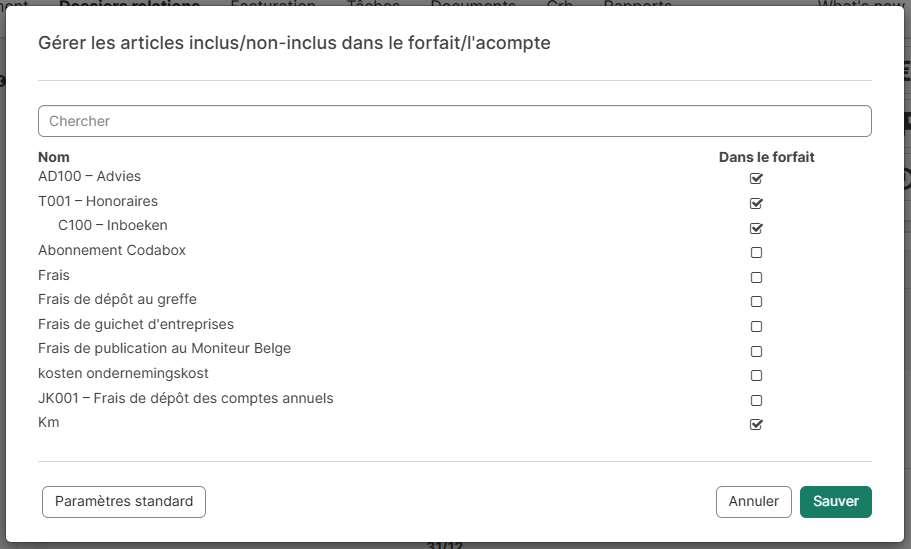Include Frais de guichet d'entreprises in forfait

(756, 327)
